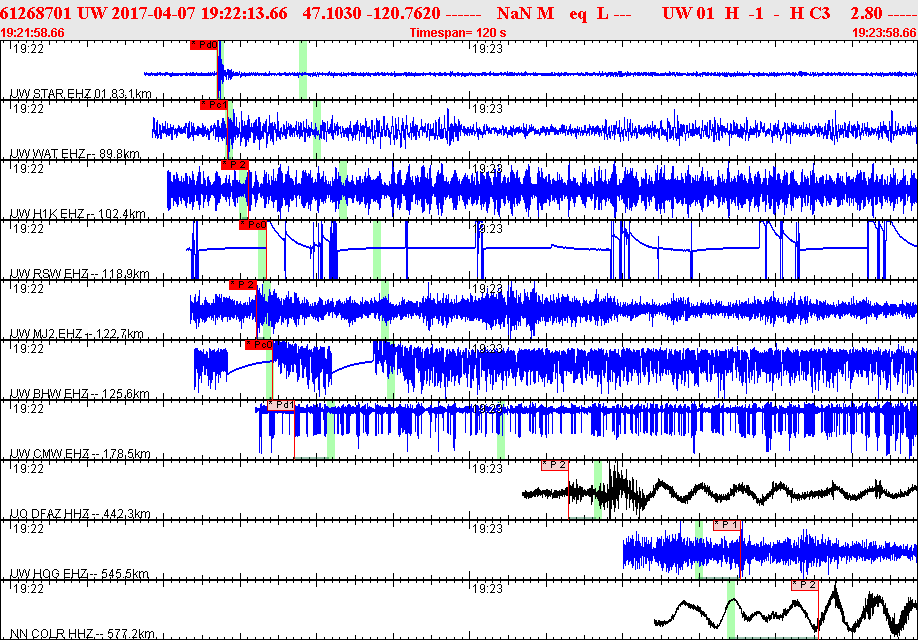The image size is (918, 640).
Task: Click the NN COLR HHZ station label
Action: point(81,634)
